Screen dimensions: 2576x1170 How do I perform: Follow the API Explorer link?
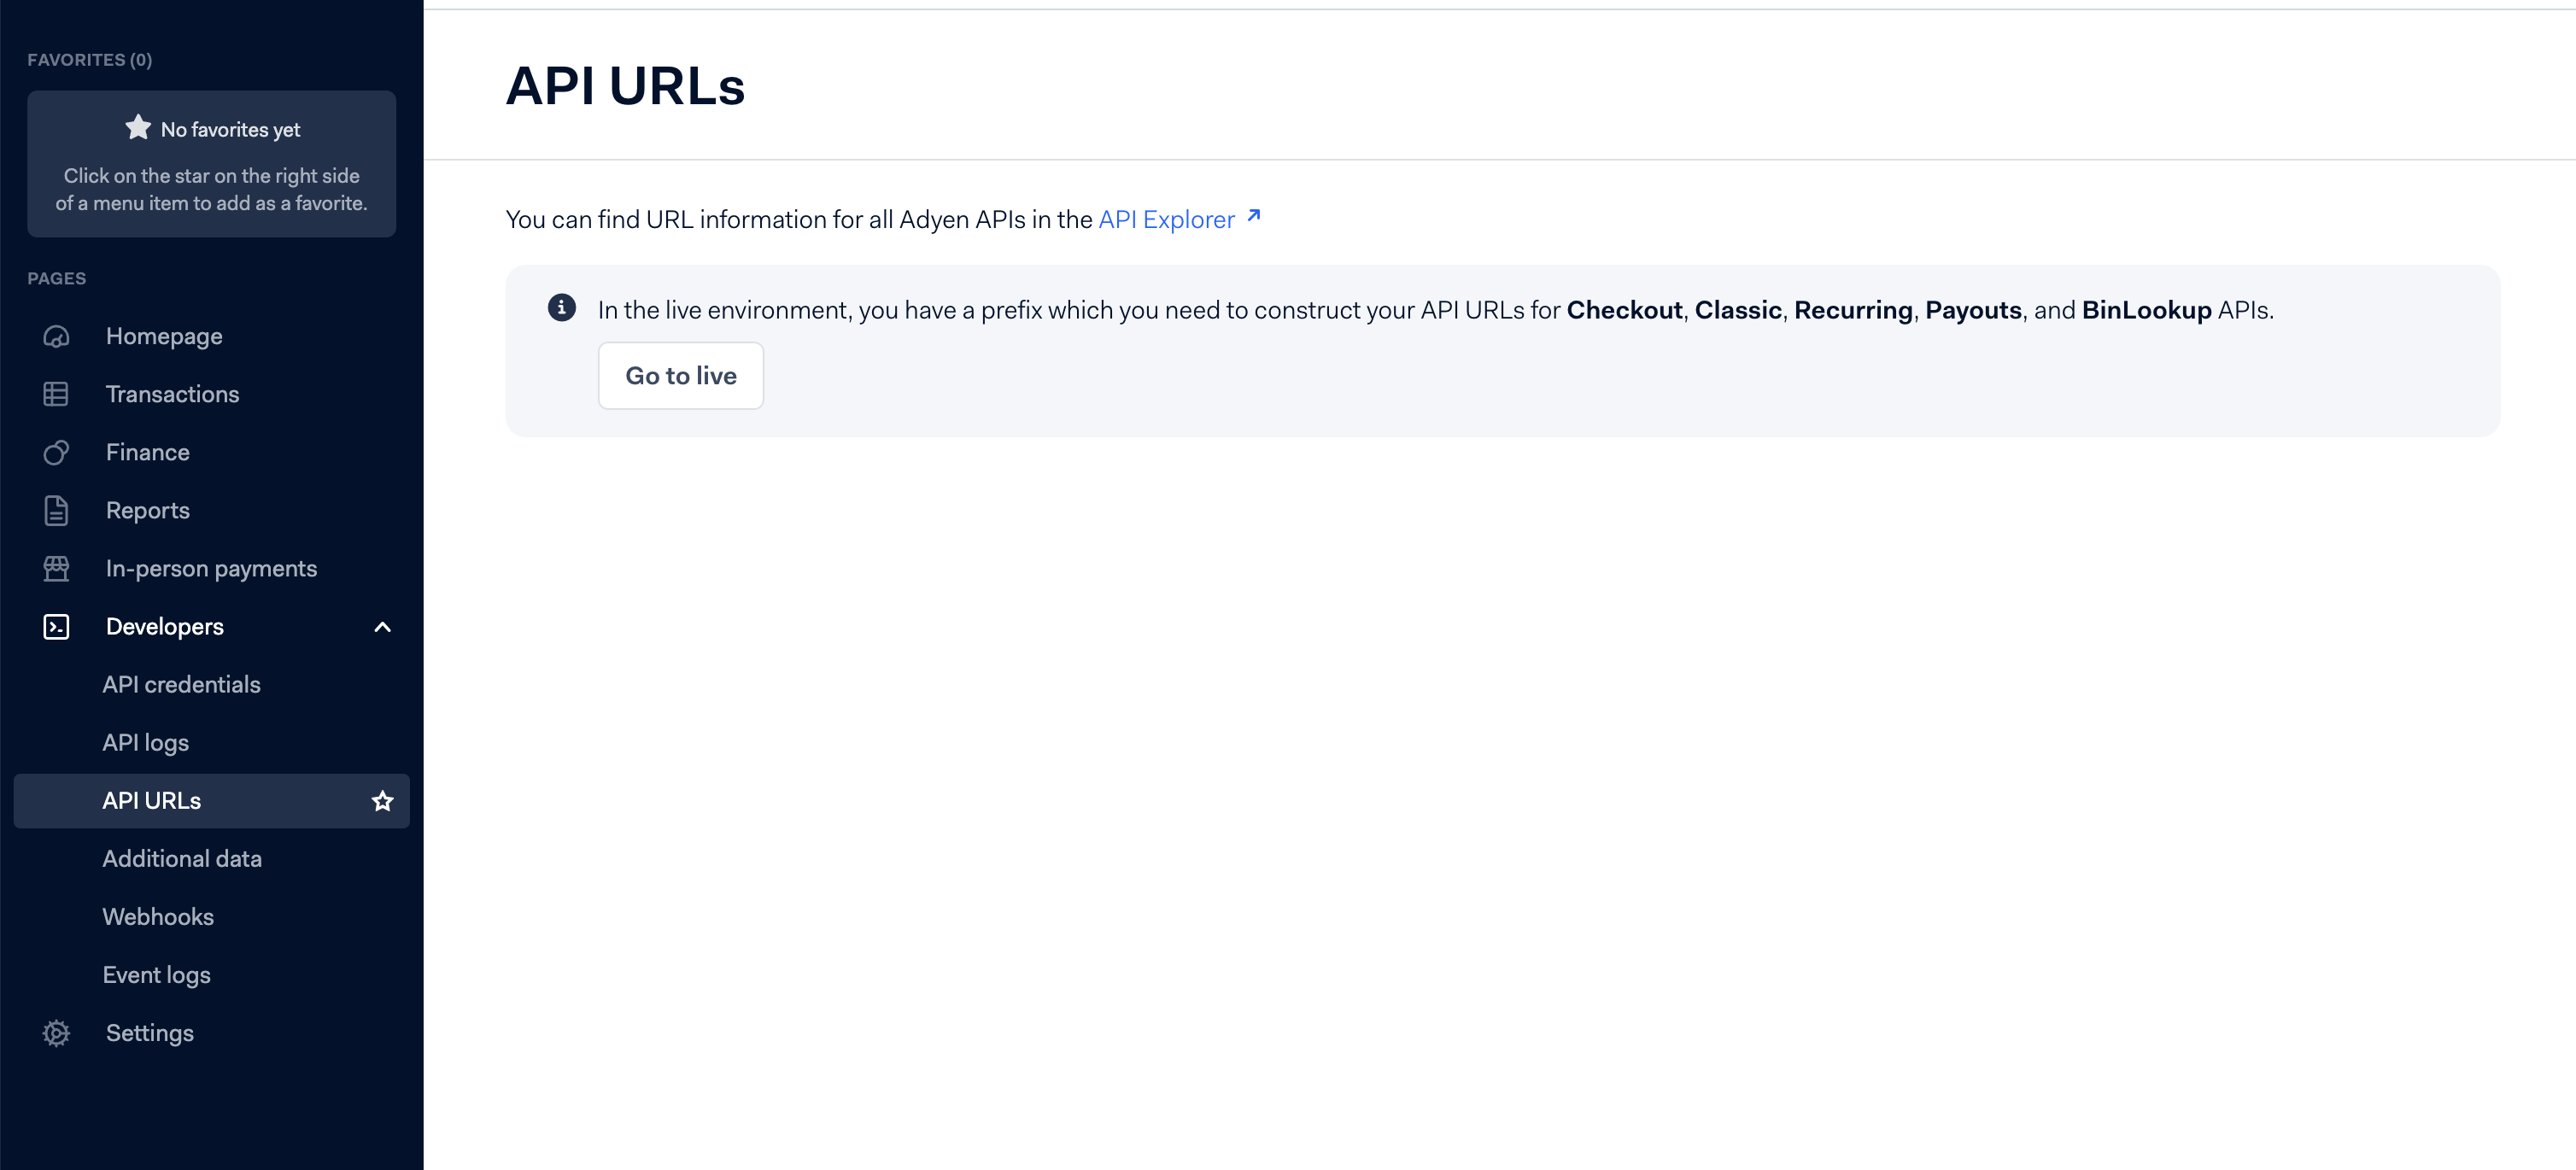1167,219
